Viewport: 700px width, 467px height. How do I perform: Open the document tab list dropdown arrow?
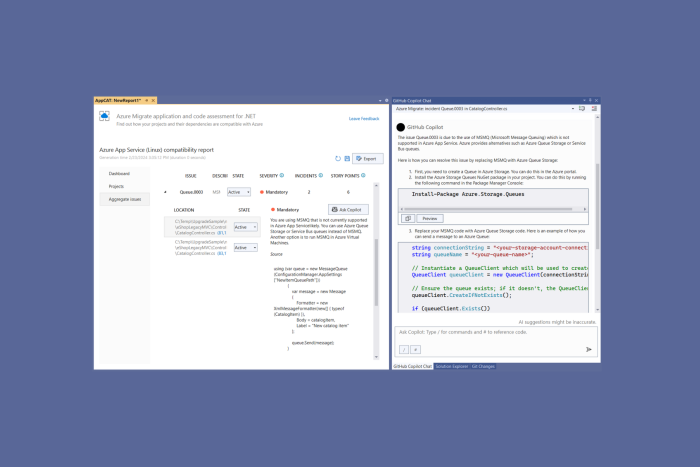tap(380, 100)
